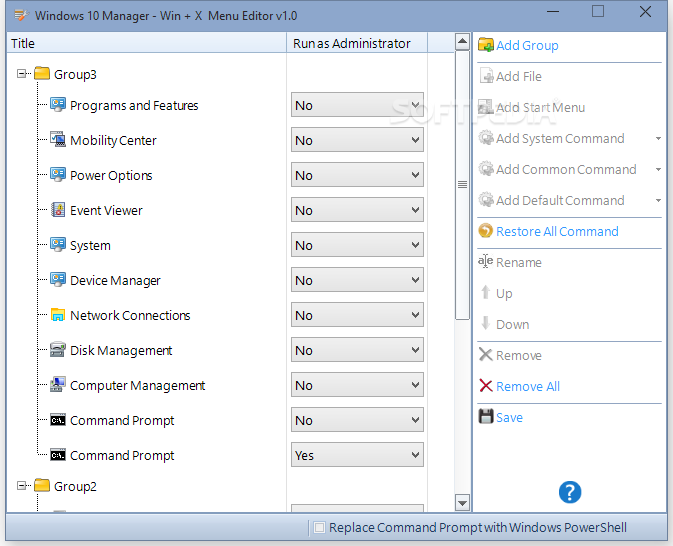
Task: Open Run as Administrator dropdown for Programs and Features
Action: [357, 105]
